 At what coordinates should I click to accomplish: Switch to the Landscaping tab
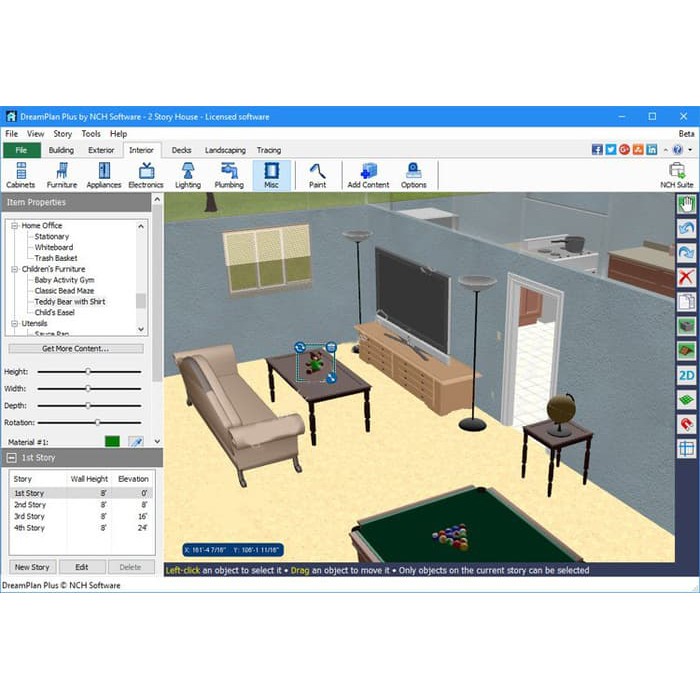pos(225,150)
